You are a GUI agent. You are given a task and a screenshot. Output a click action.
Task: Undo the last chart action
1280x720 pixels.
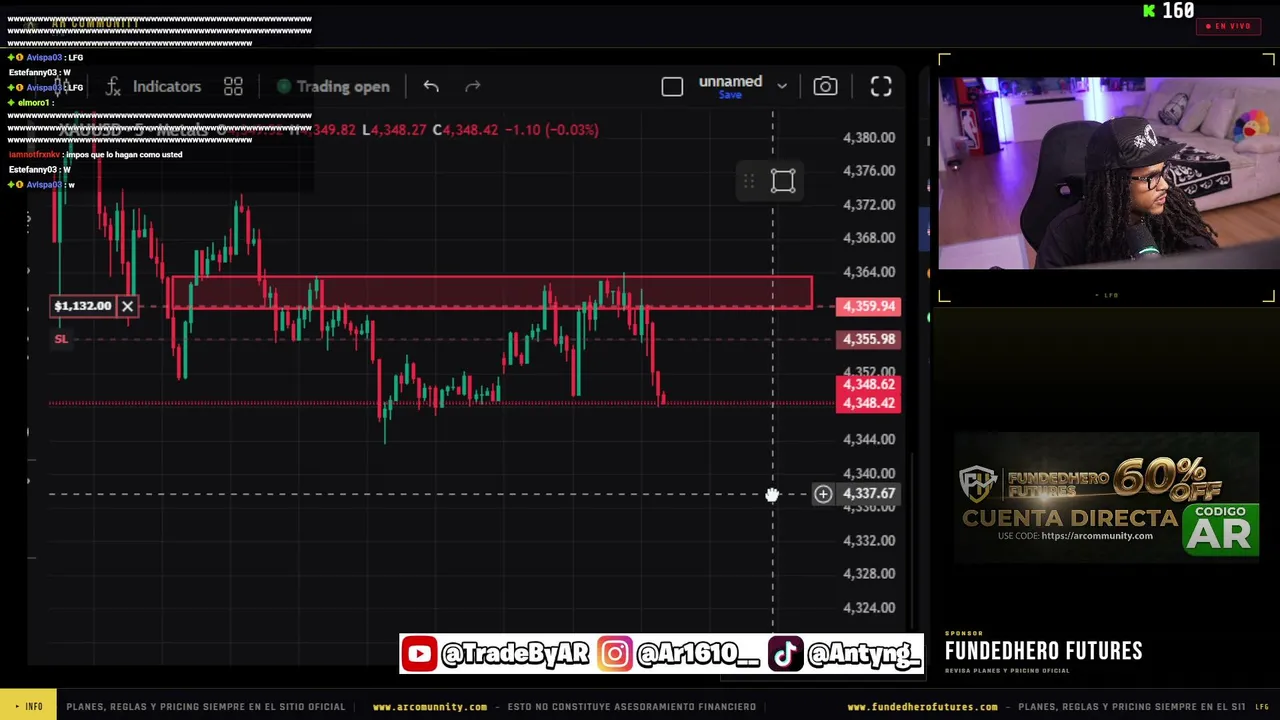(x=431, y=87)
